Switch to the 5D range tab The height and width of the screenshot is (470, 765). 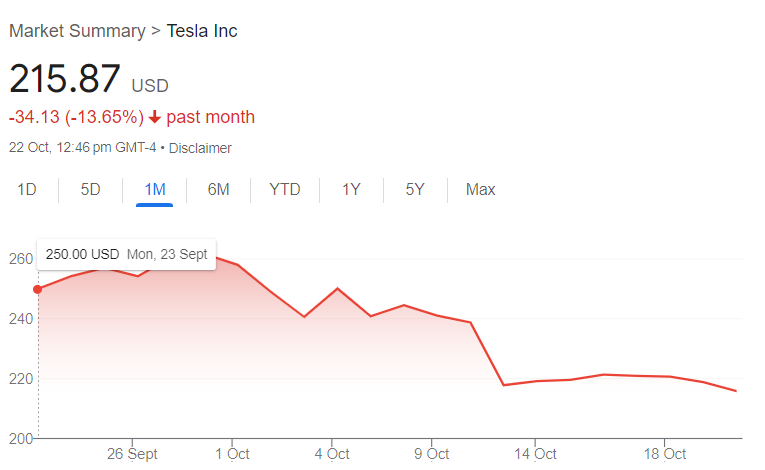91,189
